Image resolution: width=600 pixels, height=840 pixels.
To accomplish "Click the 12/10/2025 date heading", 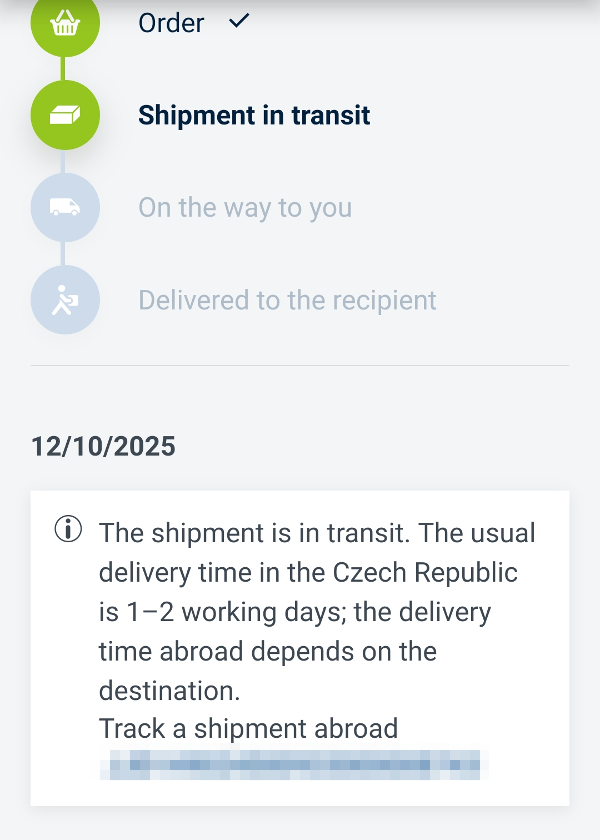I will [103, 446].
